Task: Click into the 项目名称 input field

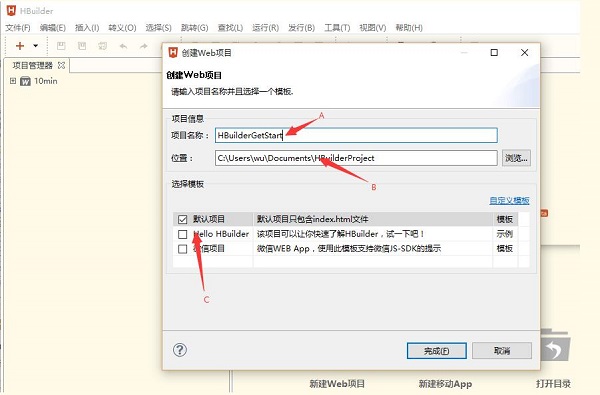Action: coord(356,135)
